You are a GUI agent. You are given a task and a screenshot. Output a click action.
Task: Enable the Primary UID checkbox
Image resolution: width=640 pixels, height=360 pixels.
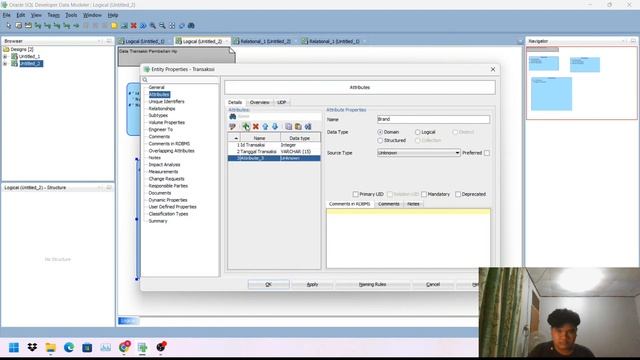[356, 194]
